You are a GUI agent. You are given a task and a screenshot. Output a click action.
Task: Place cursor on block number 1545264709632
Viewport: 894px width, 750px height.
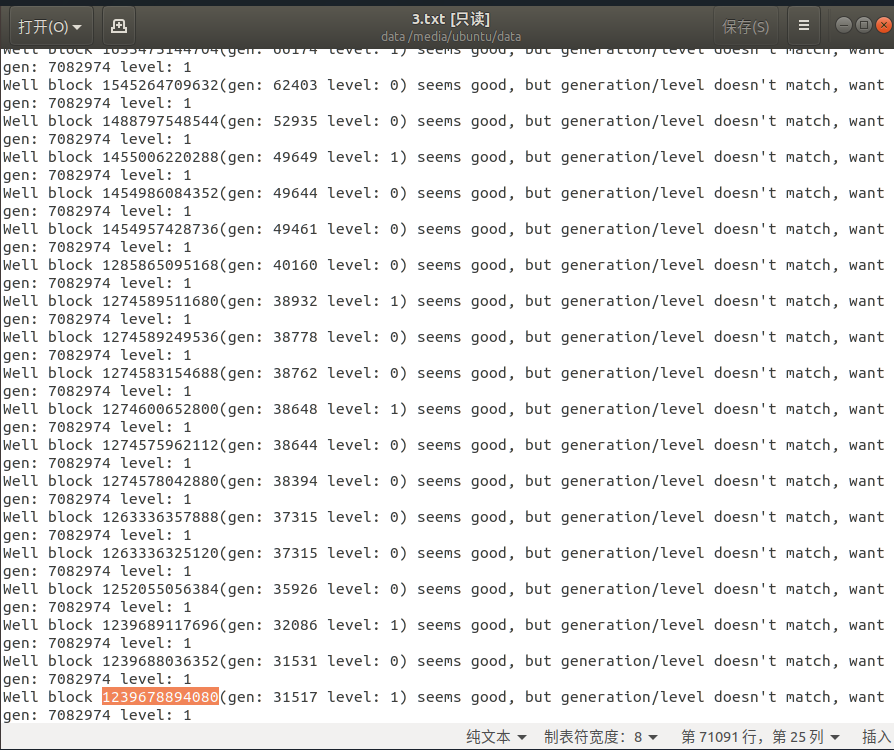pyautogui.click(x=160, y=85)
